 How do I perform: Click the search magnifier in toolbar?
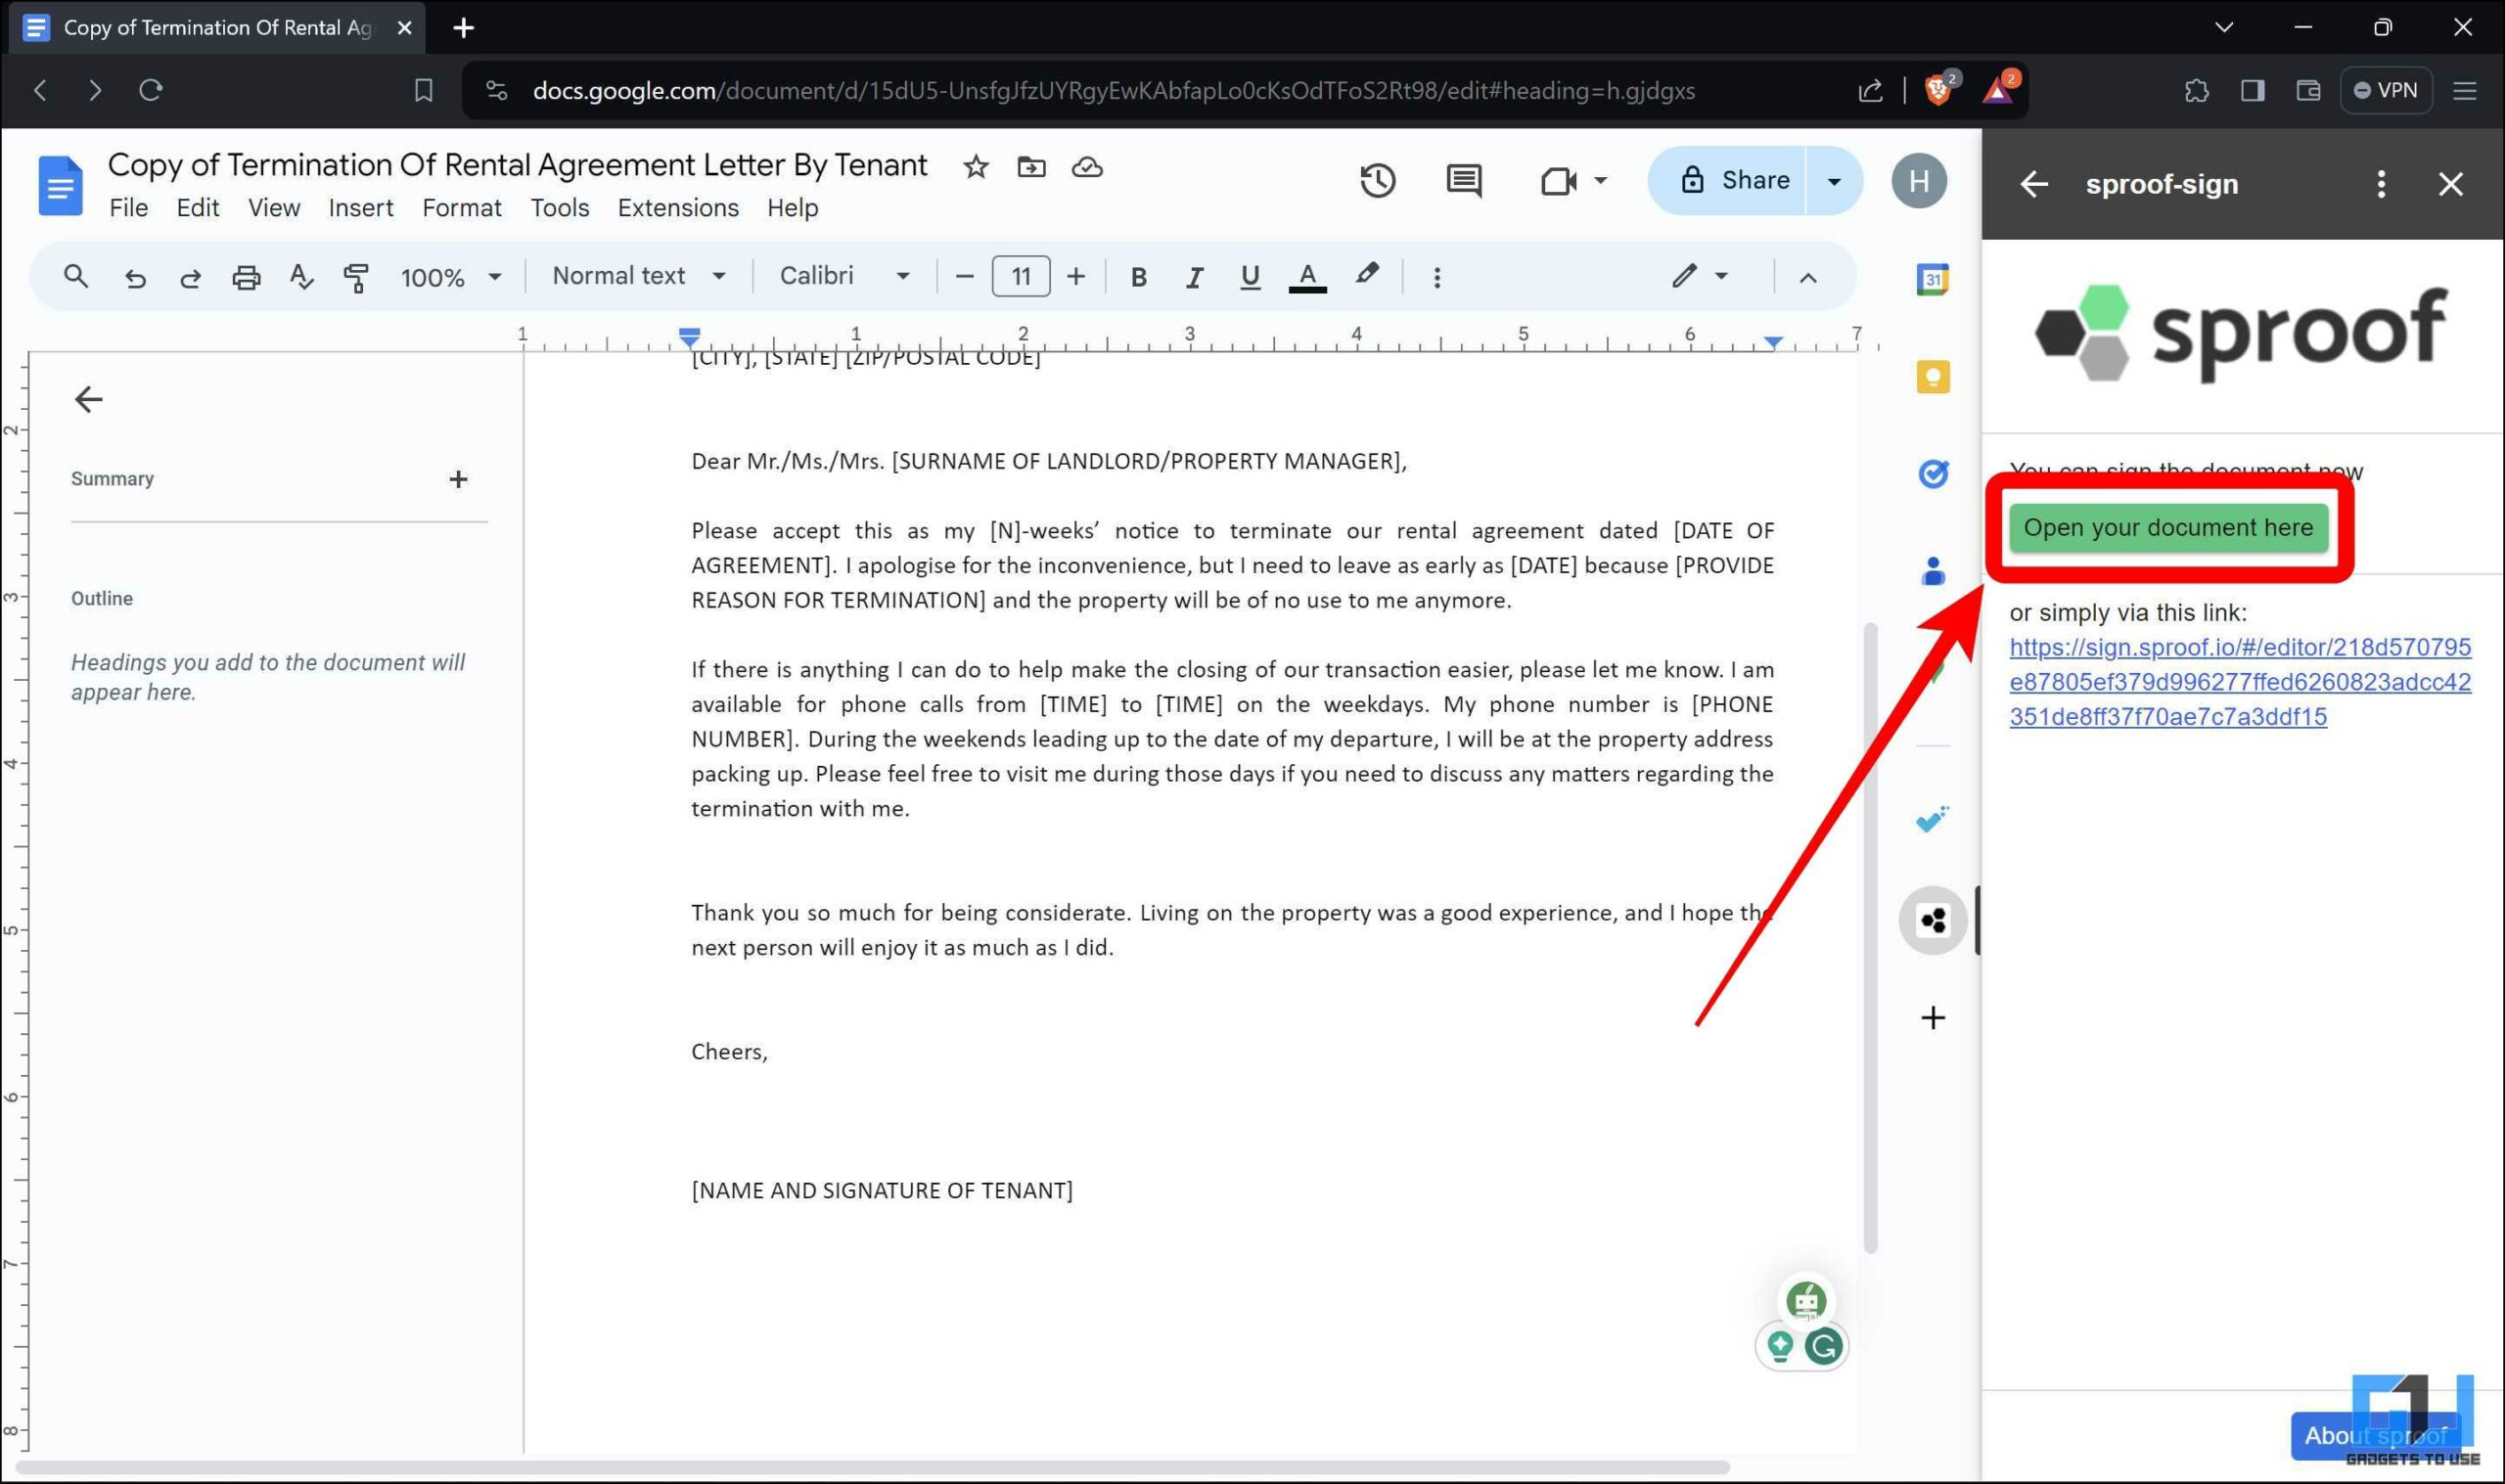pyautogui.click(x=76, y=276)
